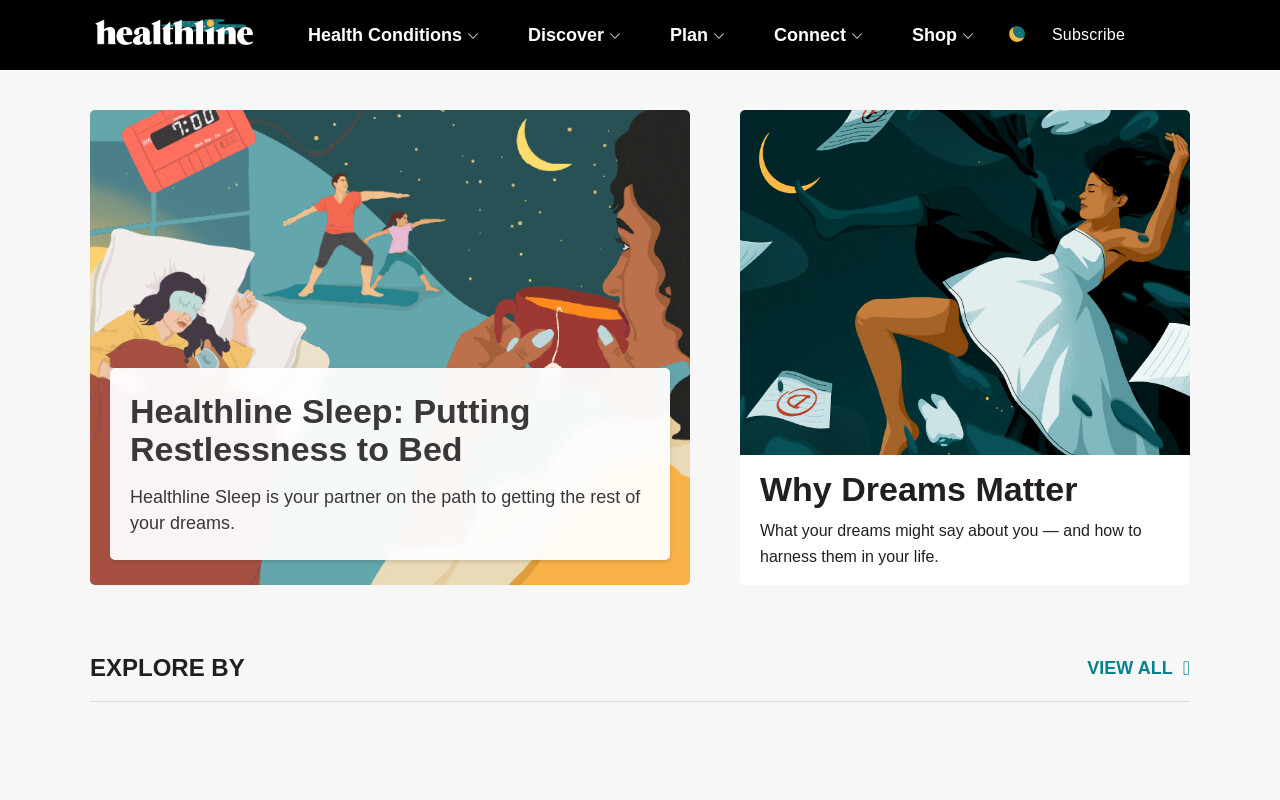Click the Subscribe link
Screen dimensions: 1280x800
[1088, 35]
